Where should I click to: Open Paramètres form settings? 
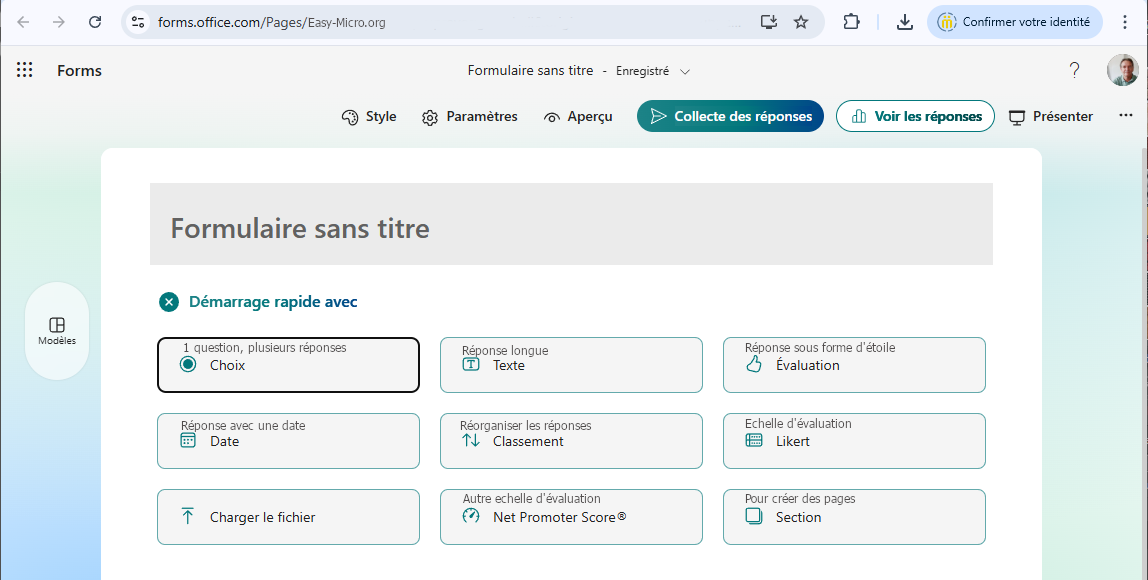[x=470, y=117]
